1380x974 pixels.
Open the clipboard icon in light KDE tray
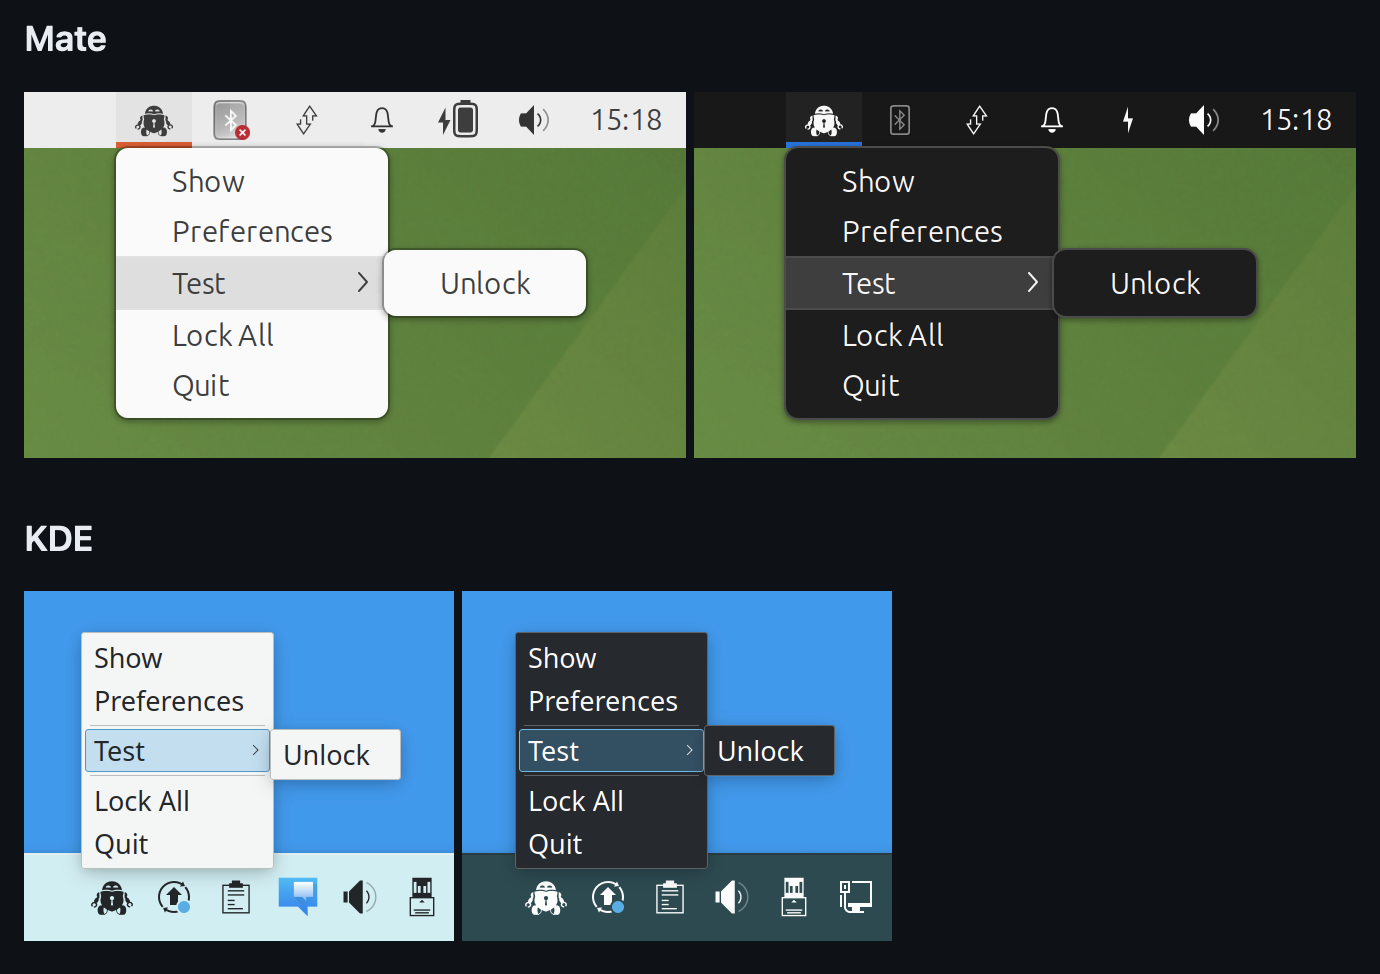tap(236, 897)
